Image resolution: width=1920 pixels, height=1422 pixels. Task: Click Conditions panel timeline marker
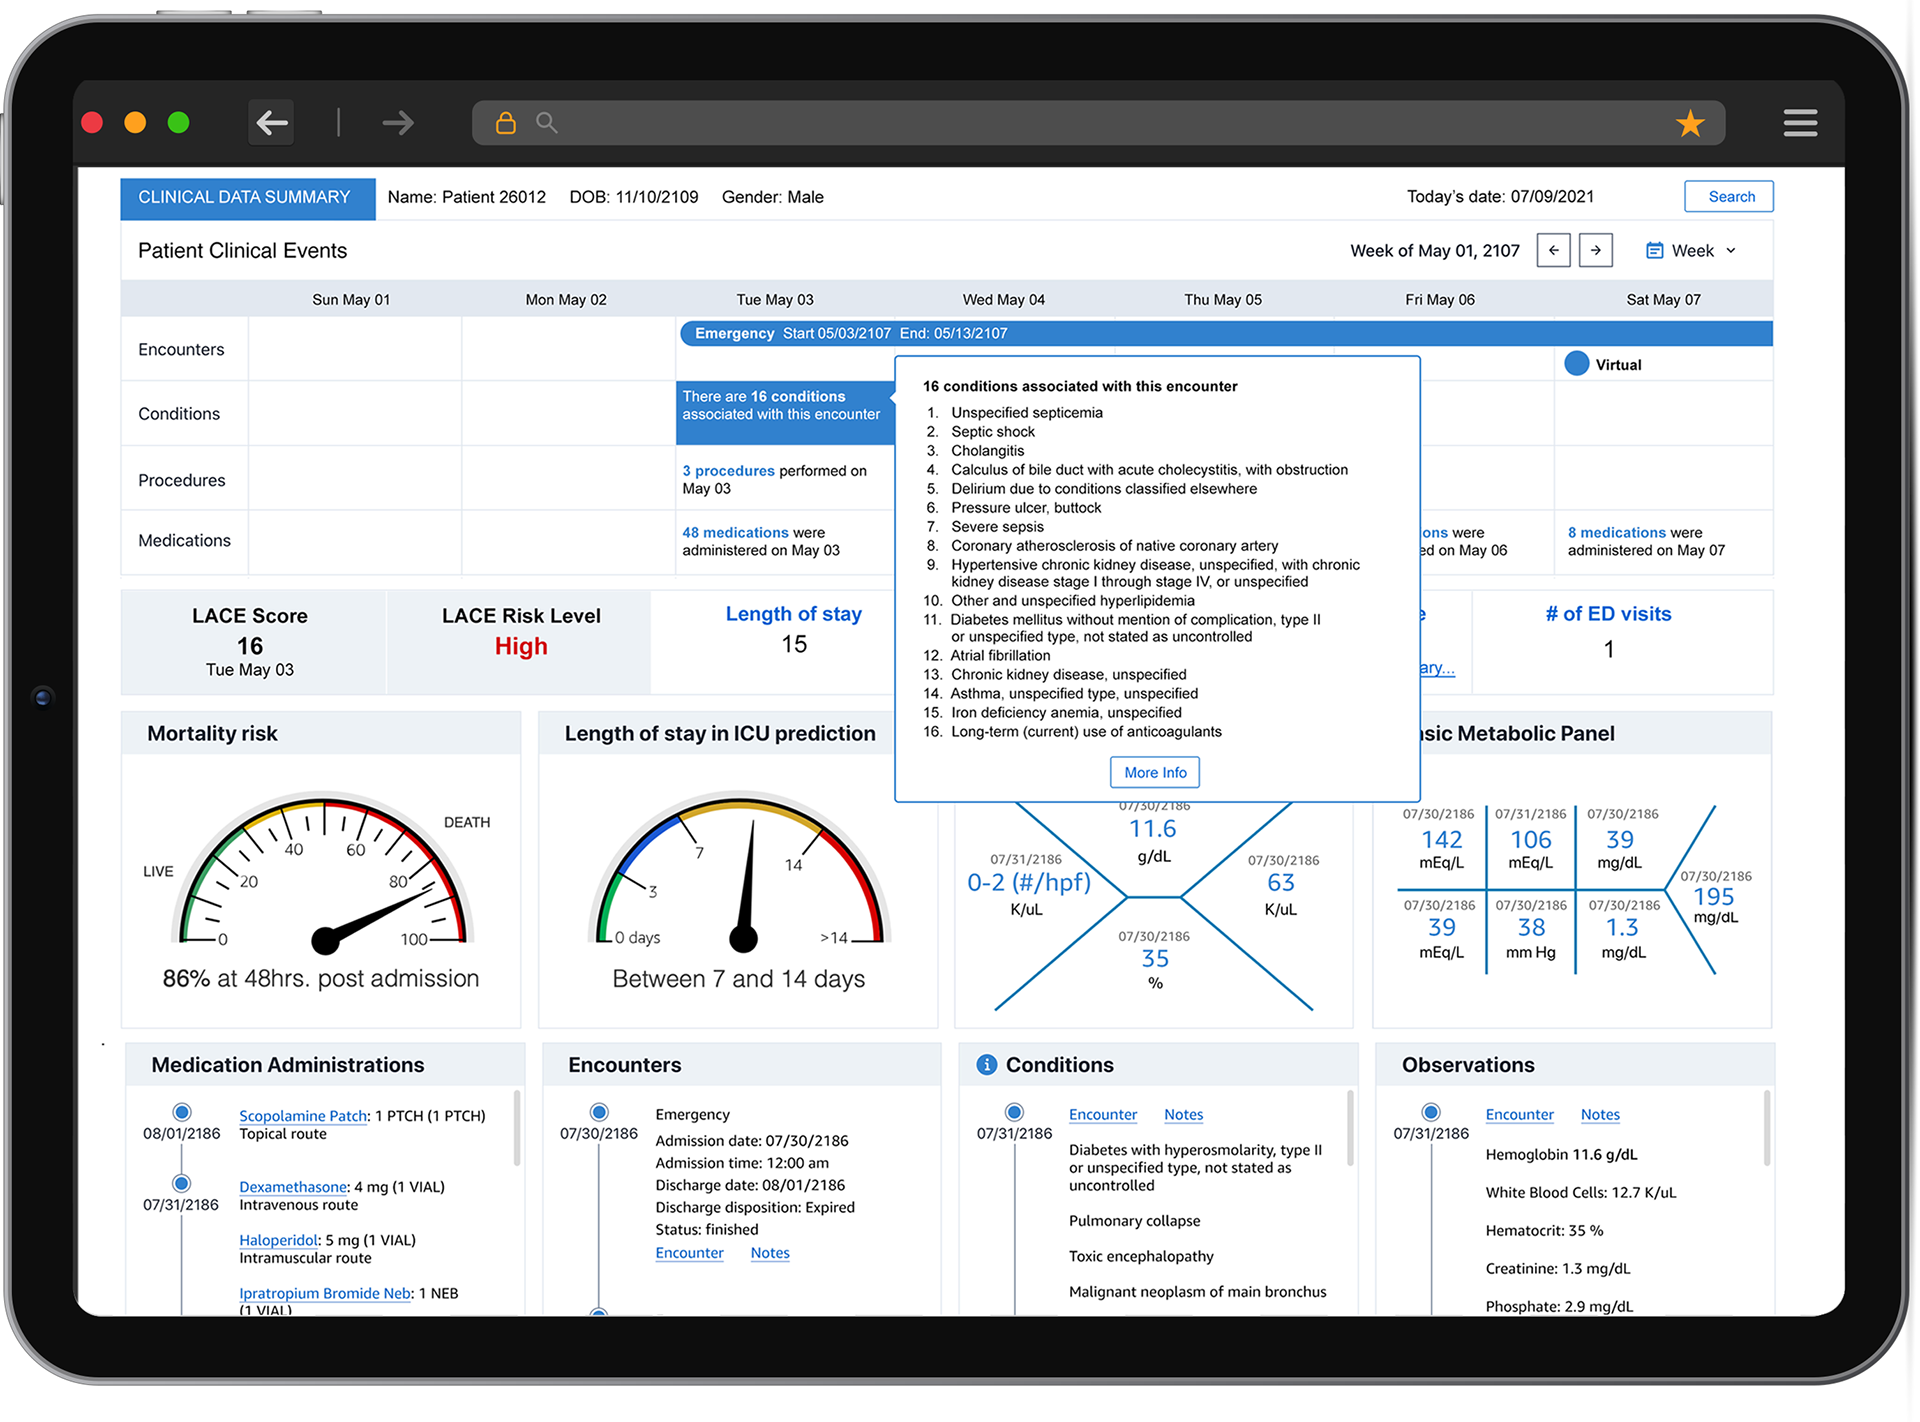click(x=1015, y=1112)
